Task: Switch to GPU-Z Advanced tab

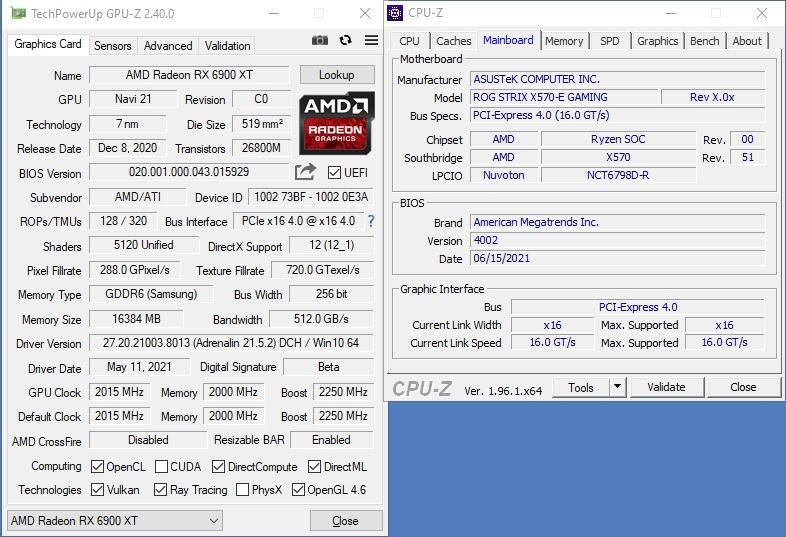Action: [168, 46]
